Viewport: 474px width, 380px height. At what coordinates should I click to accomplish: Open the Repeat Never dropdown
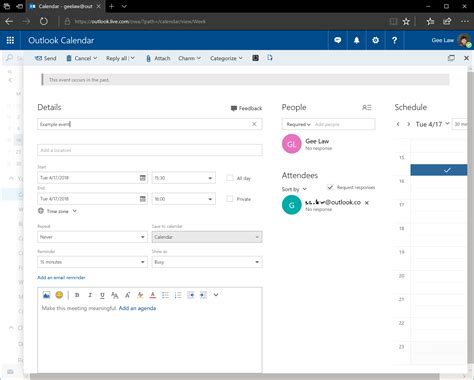(92, 237)
